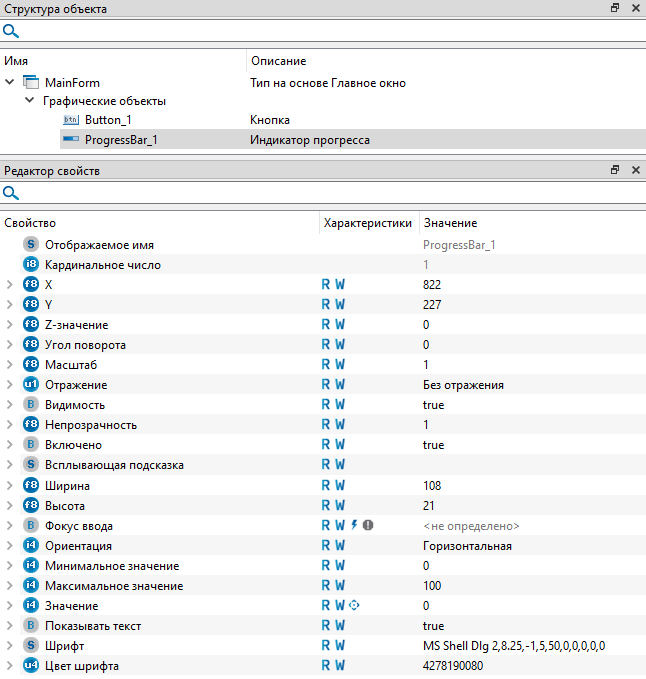The image size is (646, 679).
Task: Collapse the Графические объекты node
Action: pos(29,101)
